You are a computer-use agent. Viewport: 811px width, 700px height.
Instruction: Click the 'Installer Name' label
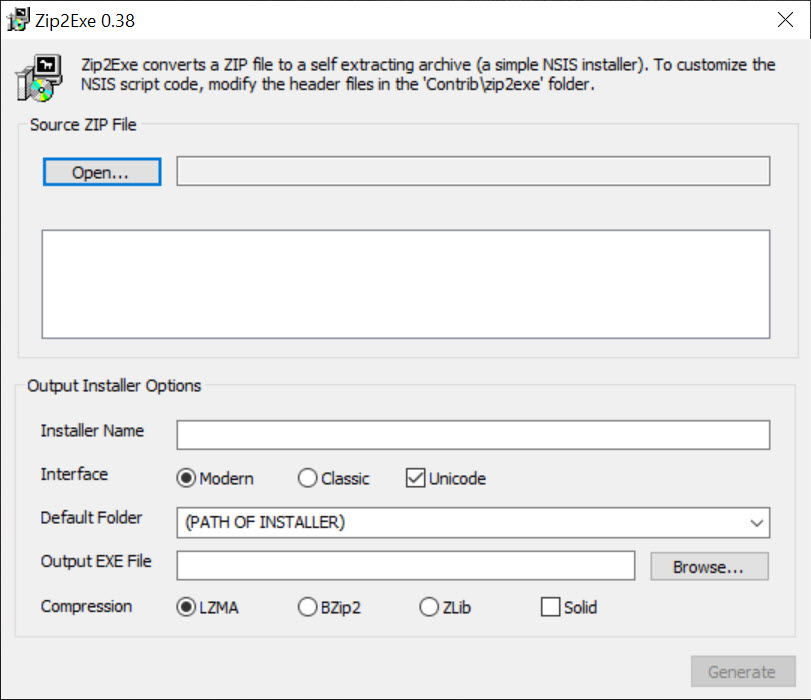point(92,430)
